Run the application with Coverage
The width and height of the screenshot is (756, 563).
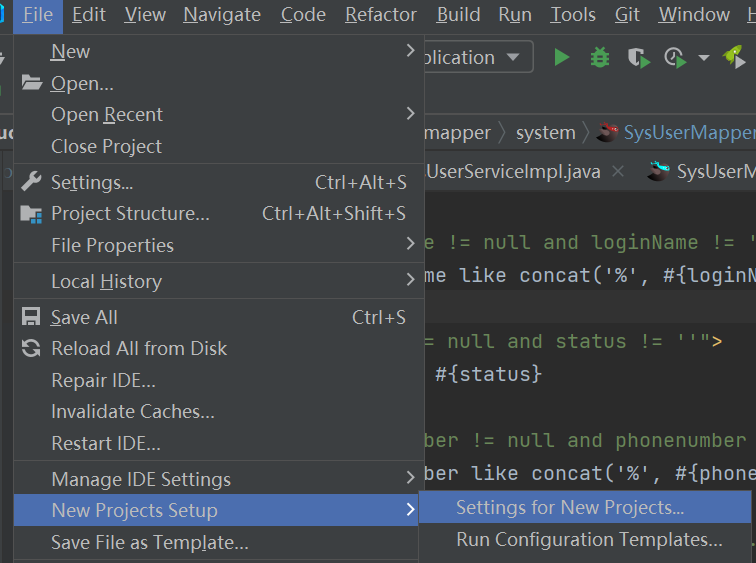click(x=637, y=57)
